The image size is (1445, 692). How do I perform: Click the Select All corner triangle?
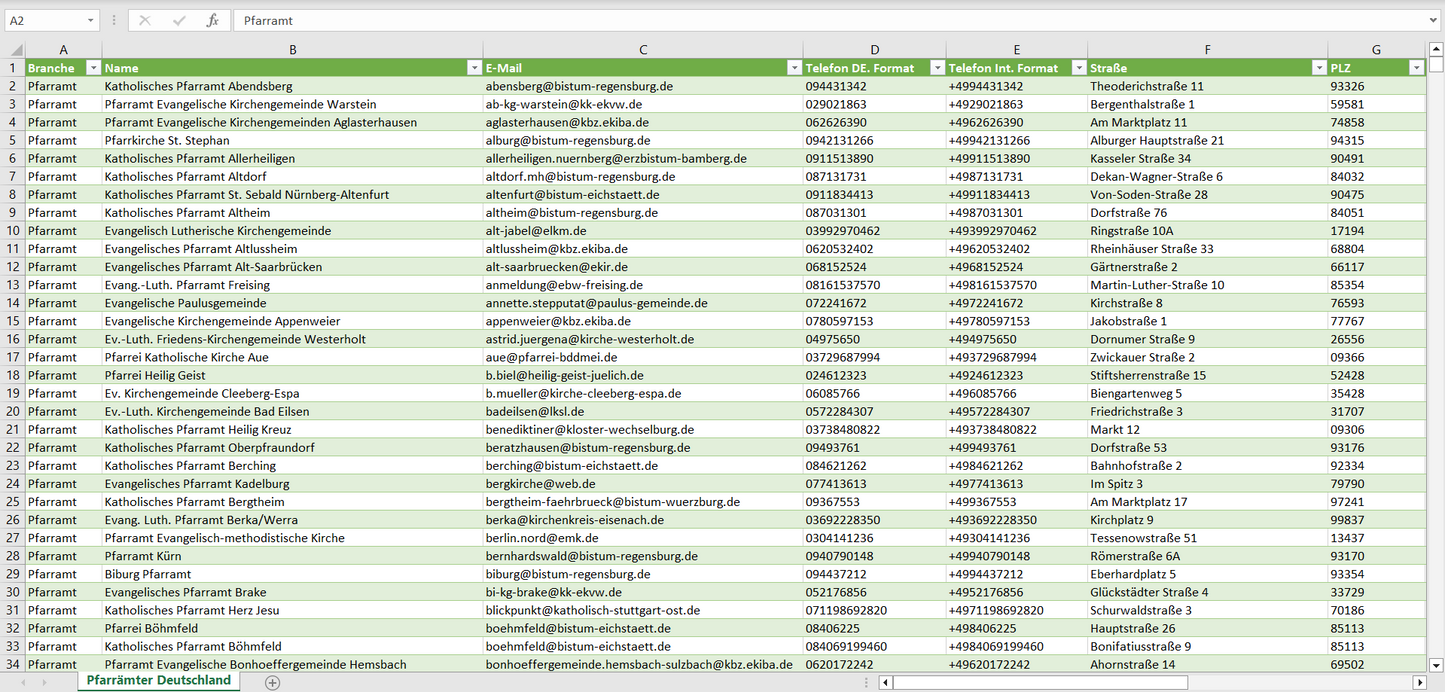(x=14, y=50)
